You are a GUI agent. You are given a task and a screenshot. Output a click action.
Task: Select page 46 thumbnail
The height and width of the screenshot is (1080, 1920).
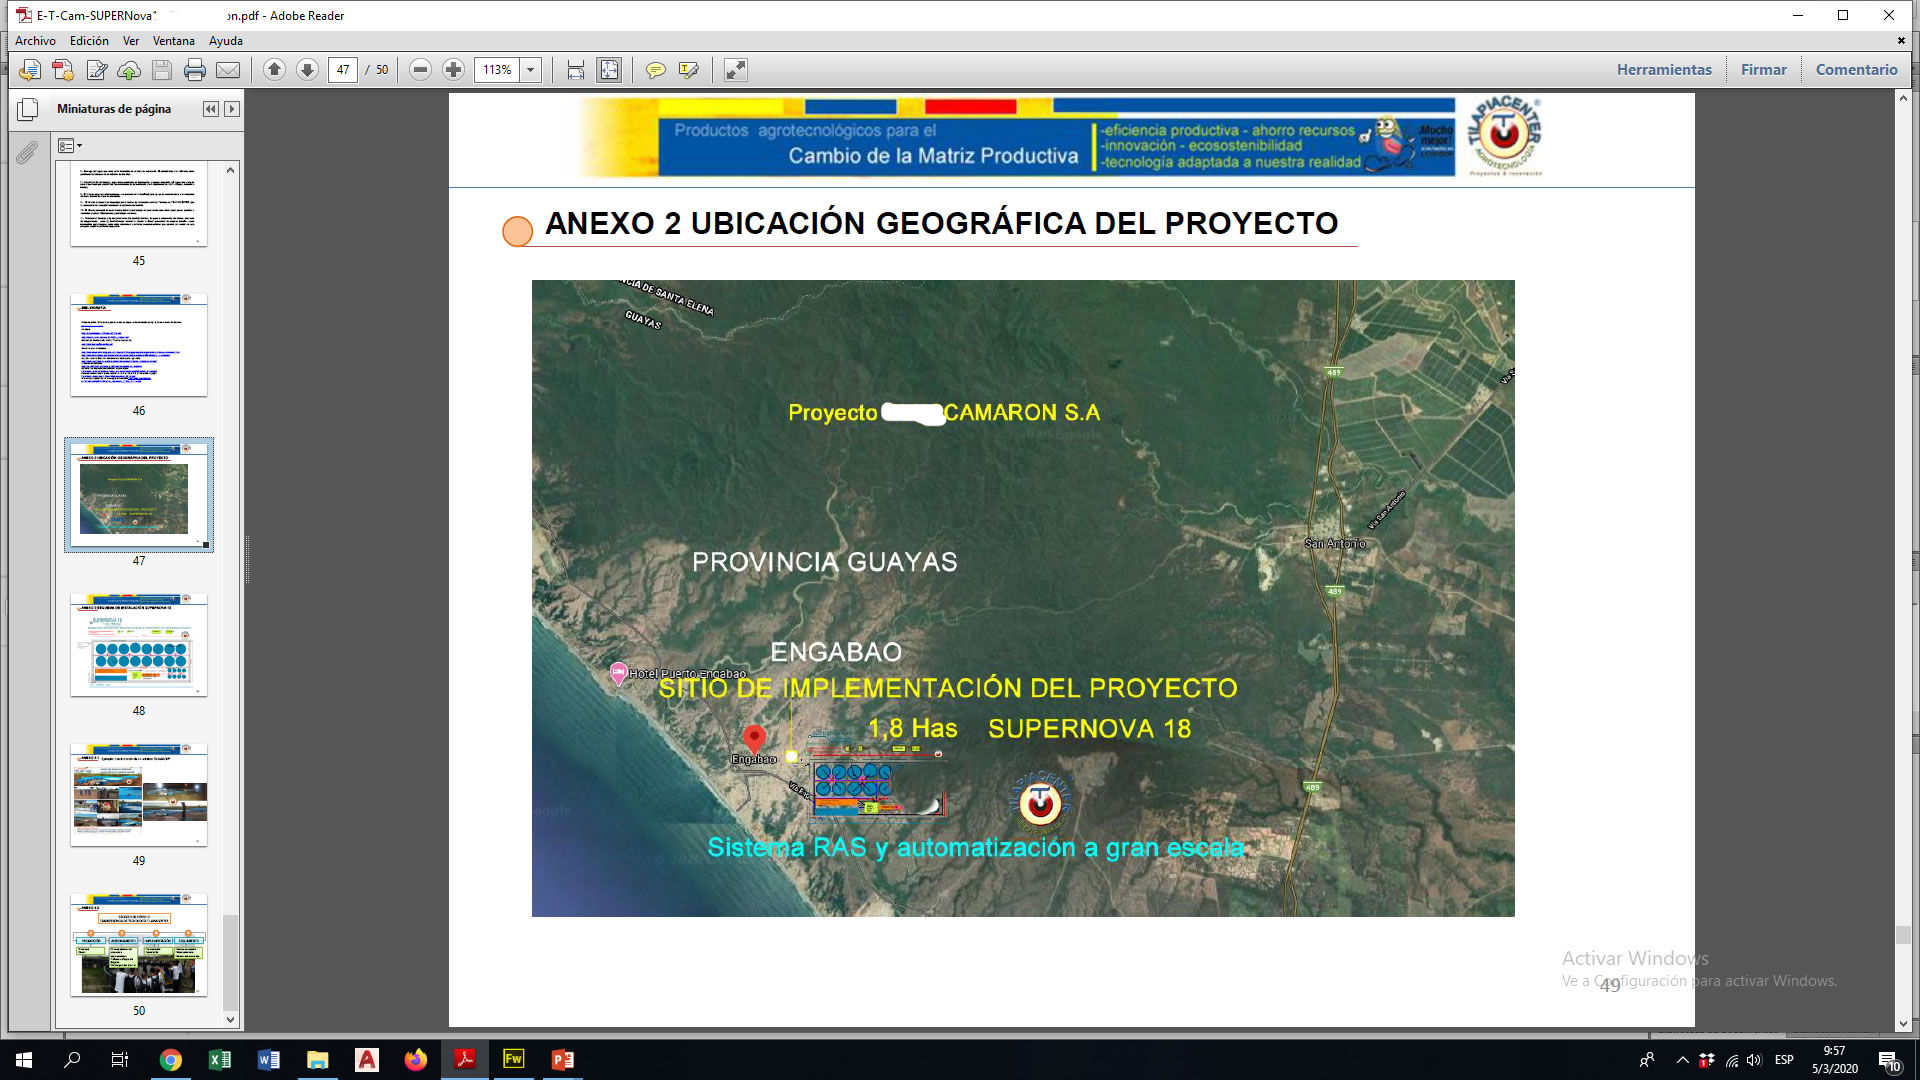pos(139,345)
